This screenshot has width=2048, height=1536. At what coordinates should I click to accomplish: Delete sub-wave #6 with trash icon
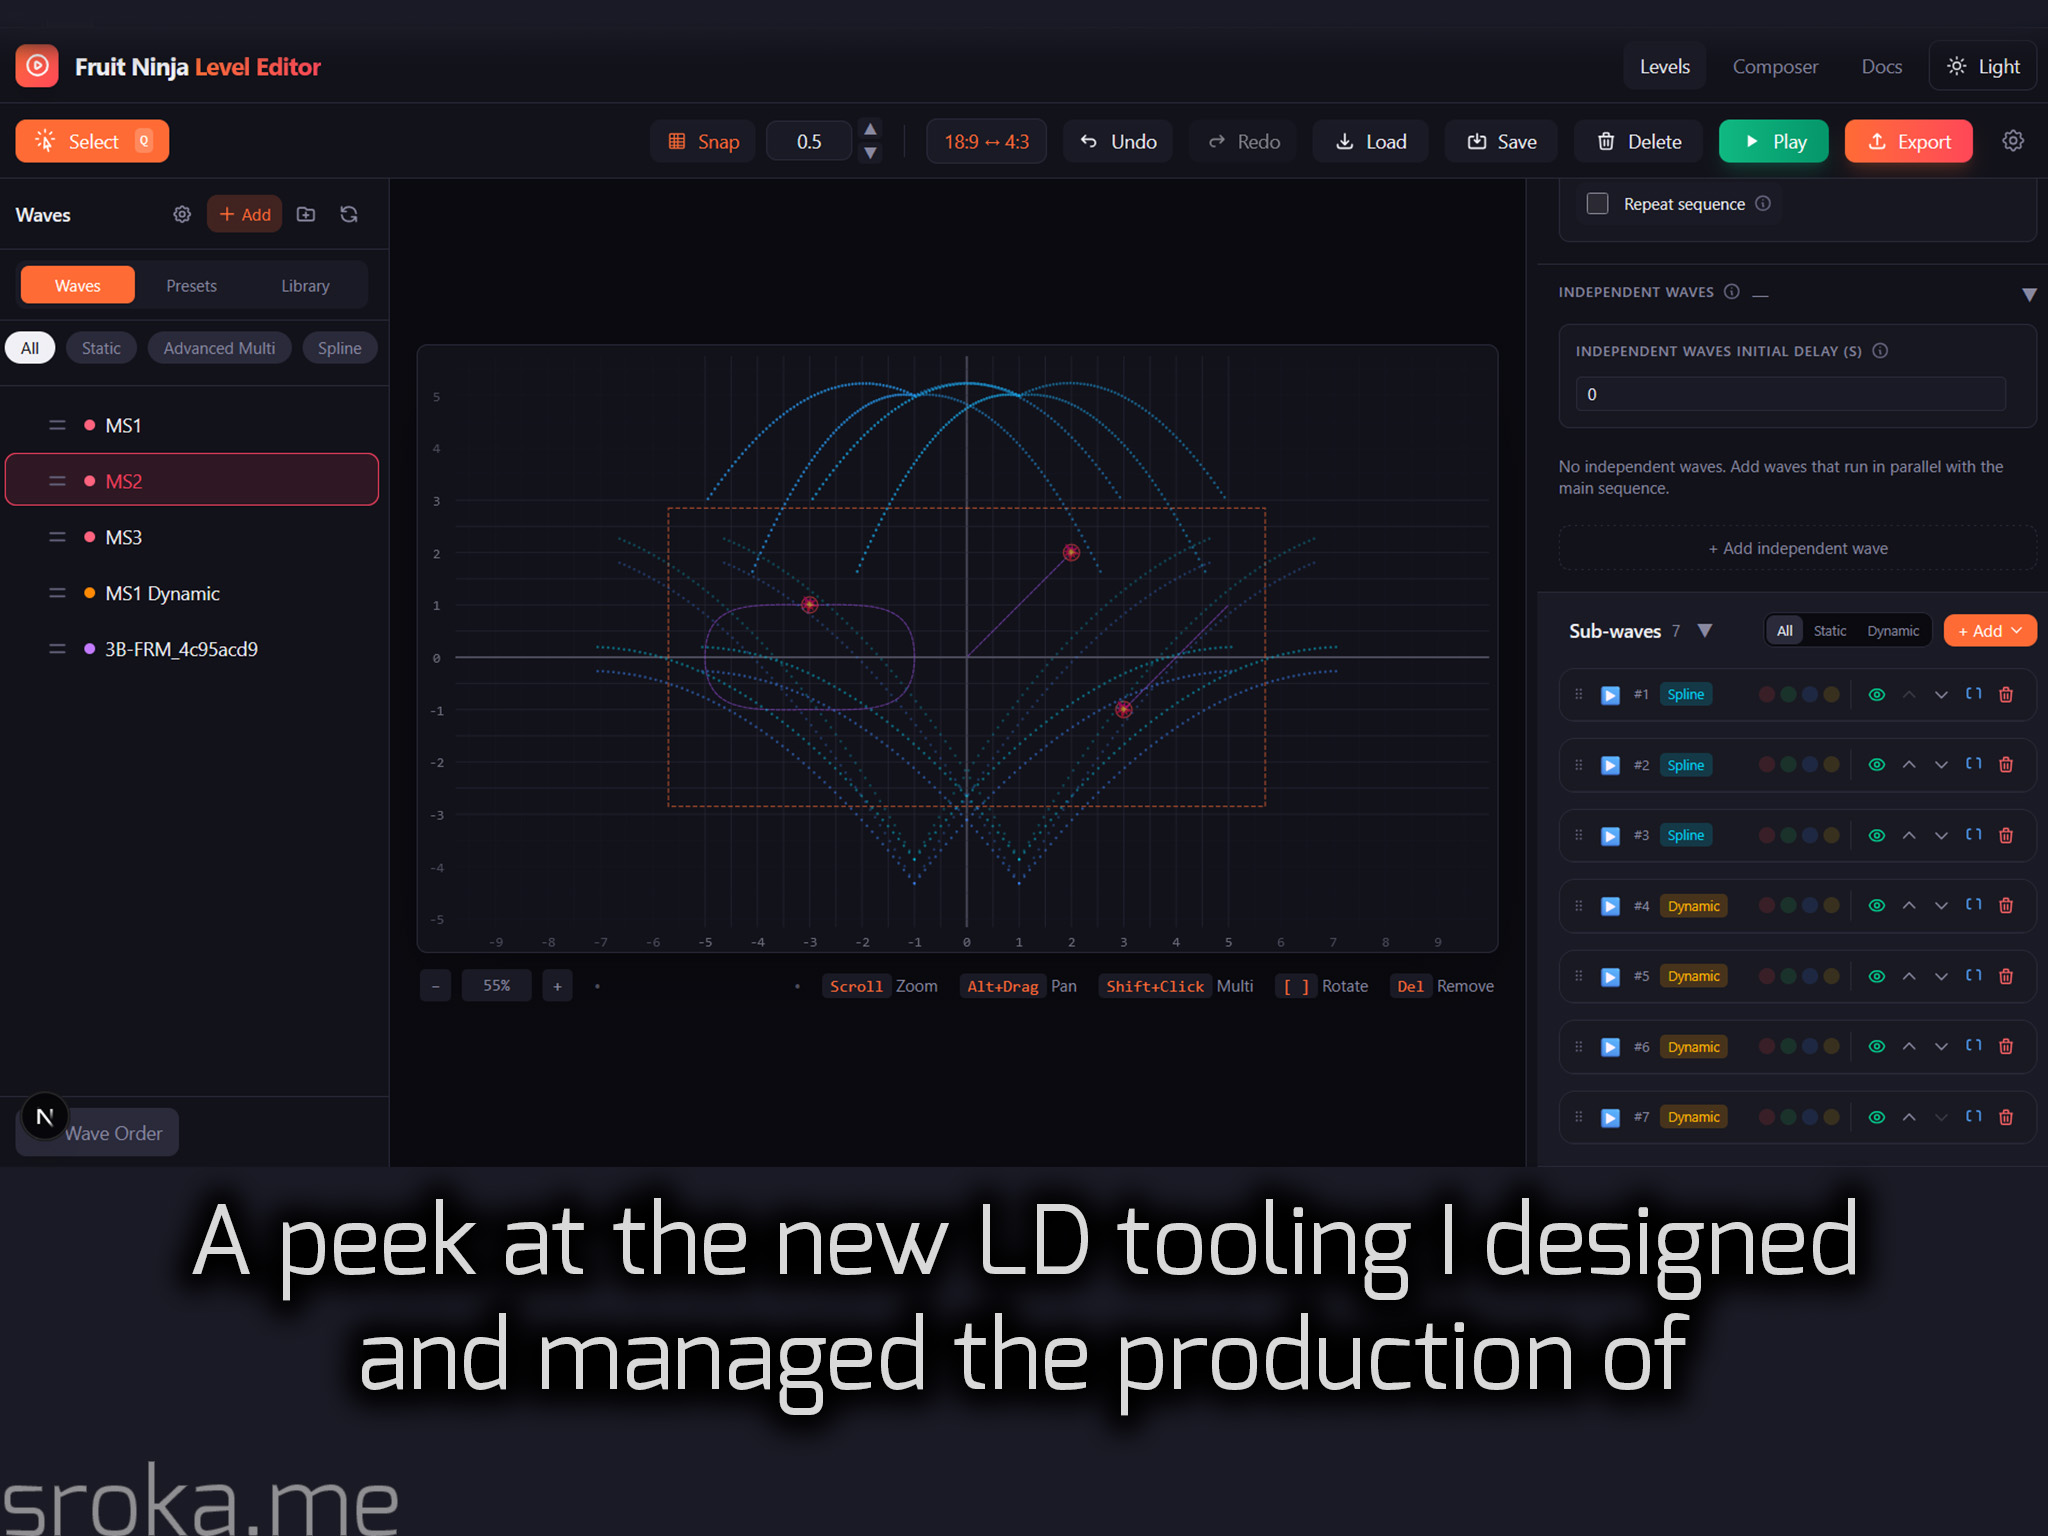(x=2006, y=1047)
